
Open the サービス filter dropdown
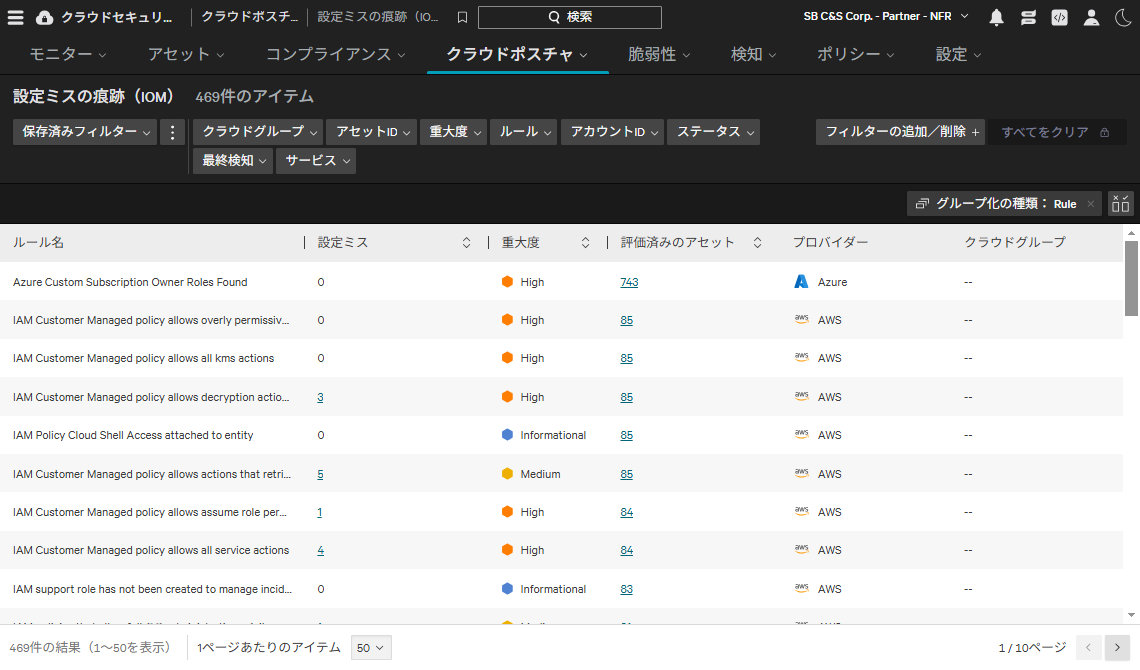[x=316, y=161]
